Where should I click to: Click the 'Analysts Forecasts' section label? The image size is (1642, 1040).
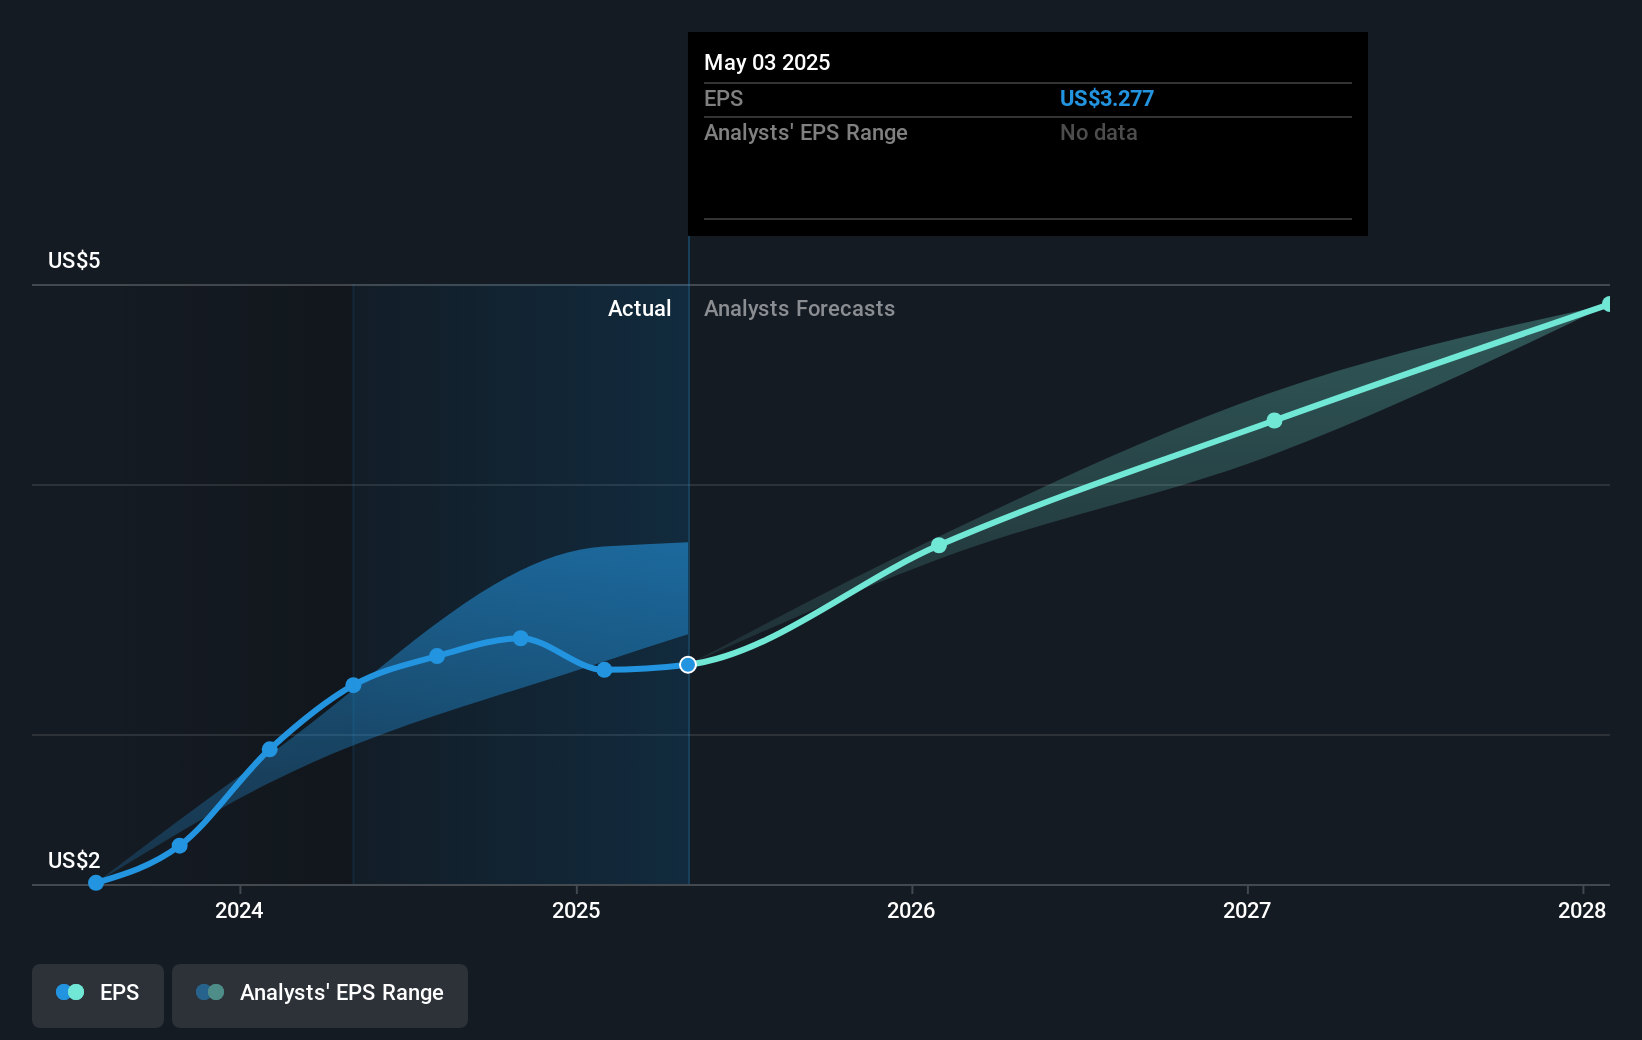click(800, 309)
